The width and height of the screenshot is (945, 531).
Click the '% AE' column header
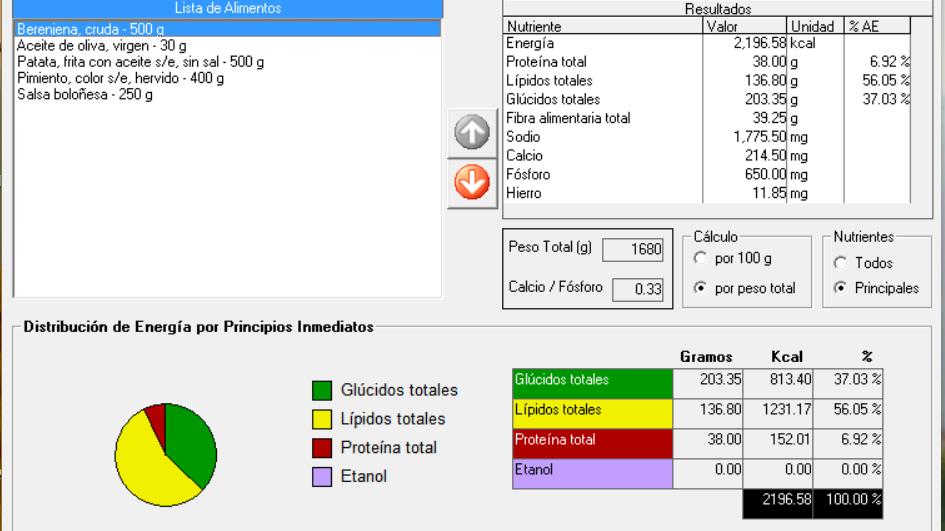coord(877,27)
